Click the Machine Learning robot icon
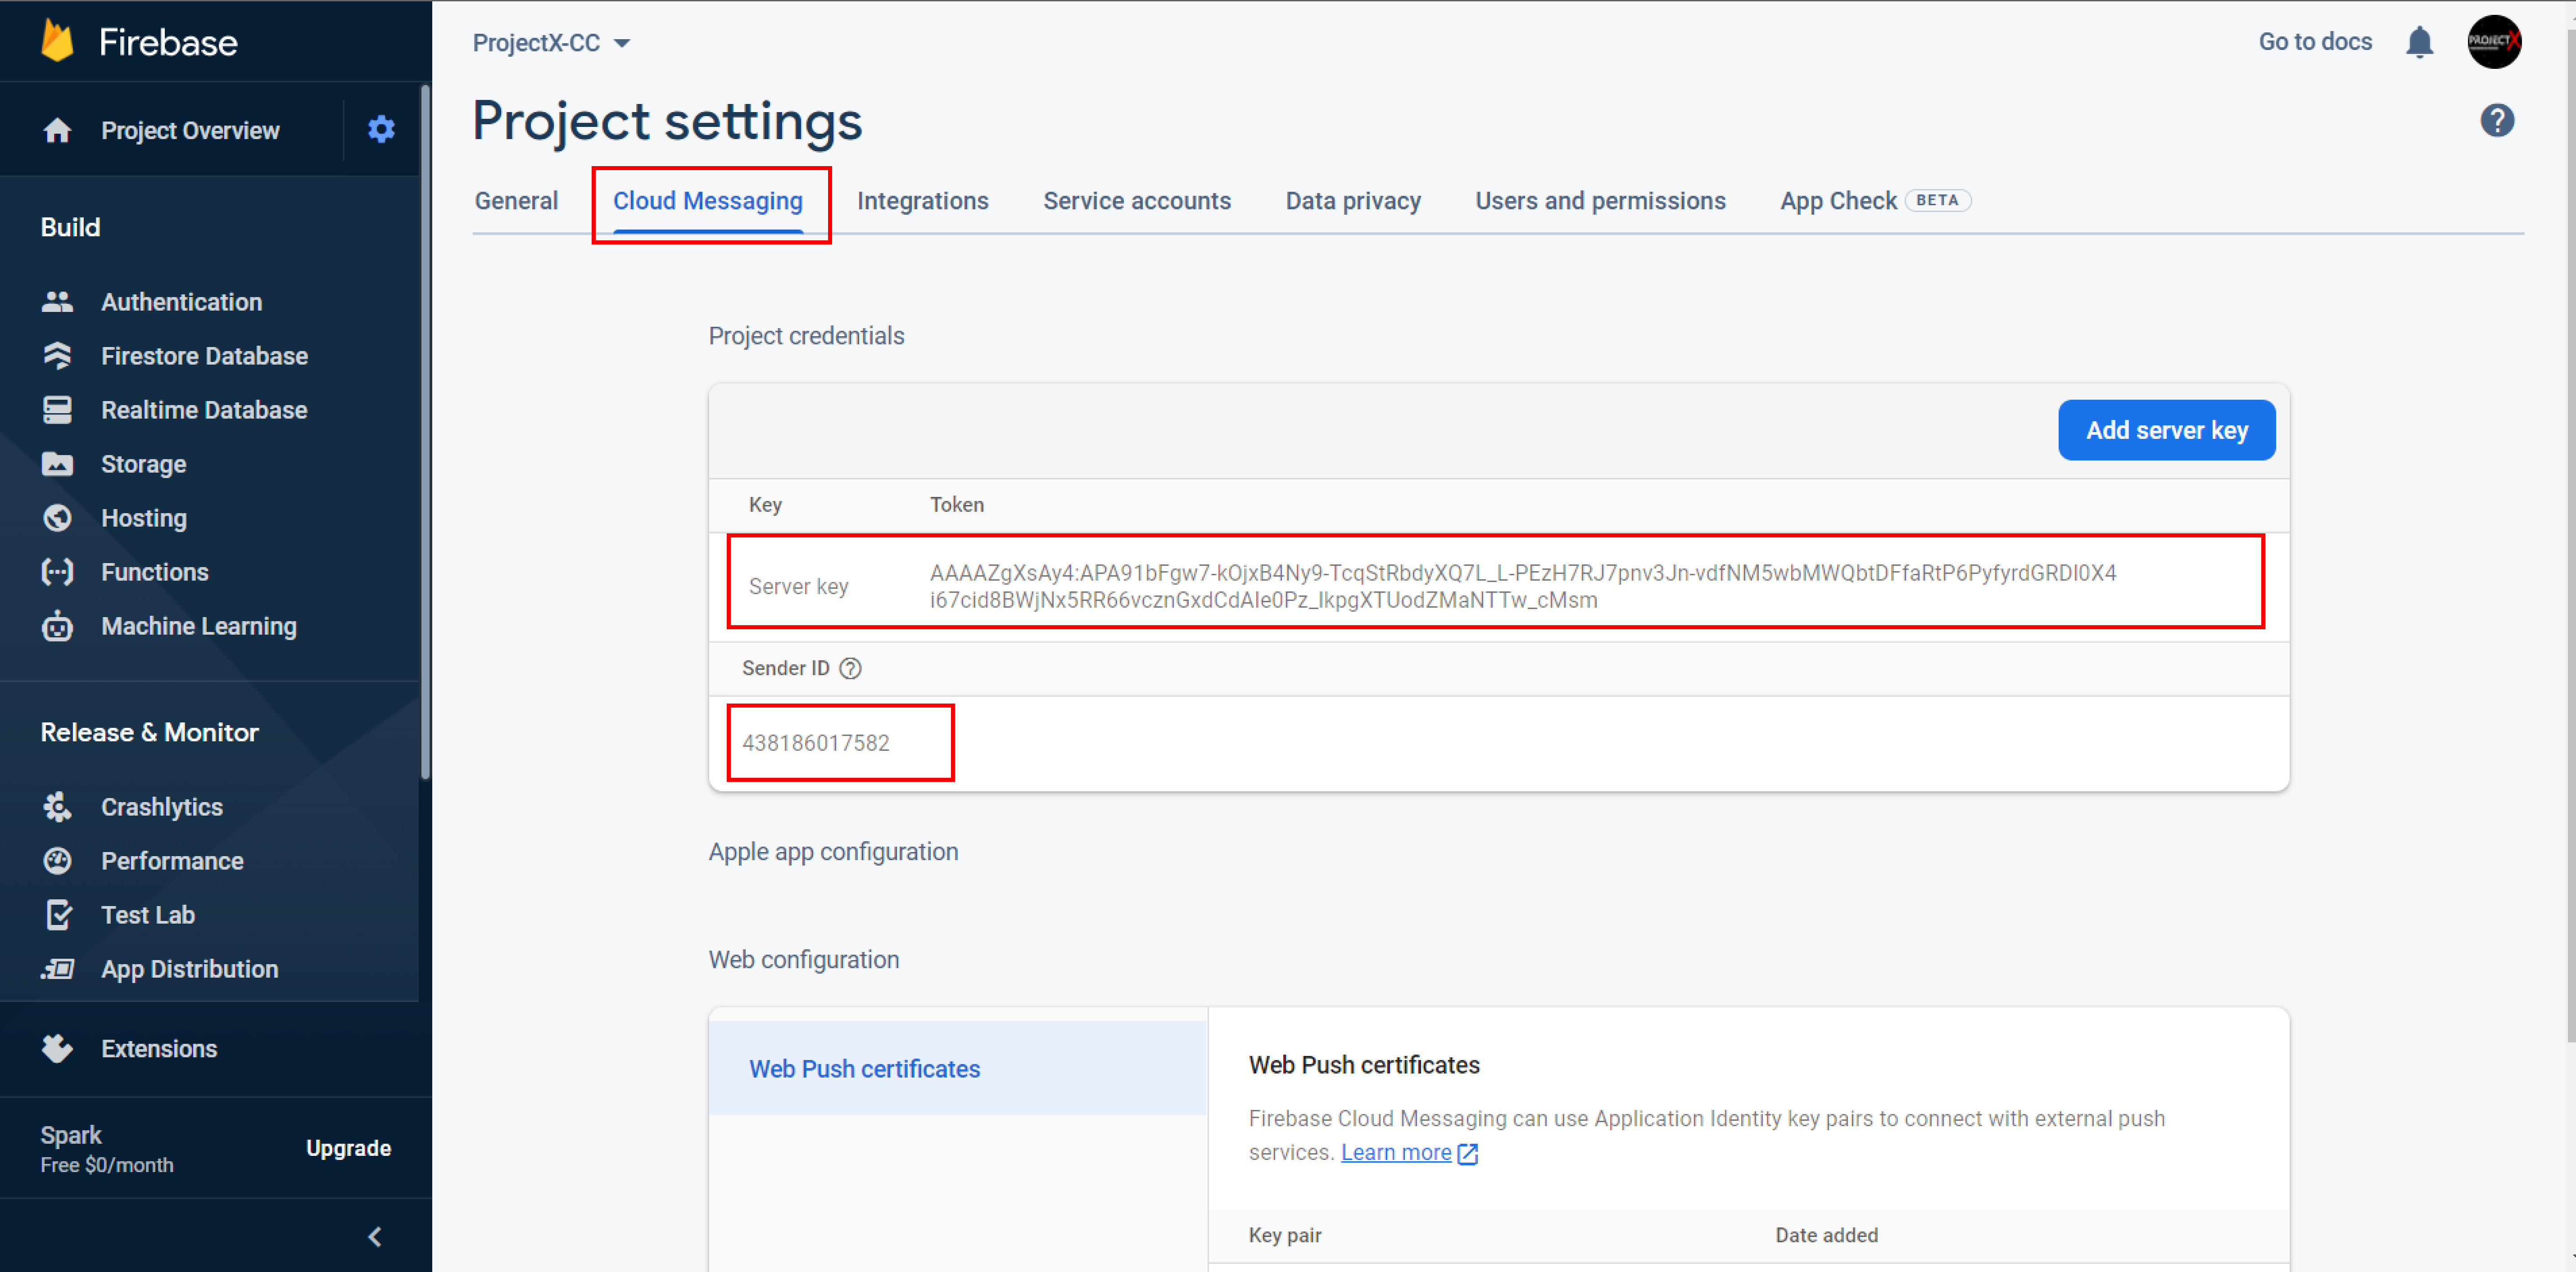Viewport: 2576px width, 1272px height. (x=57, y=625)
